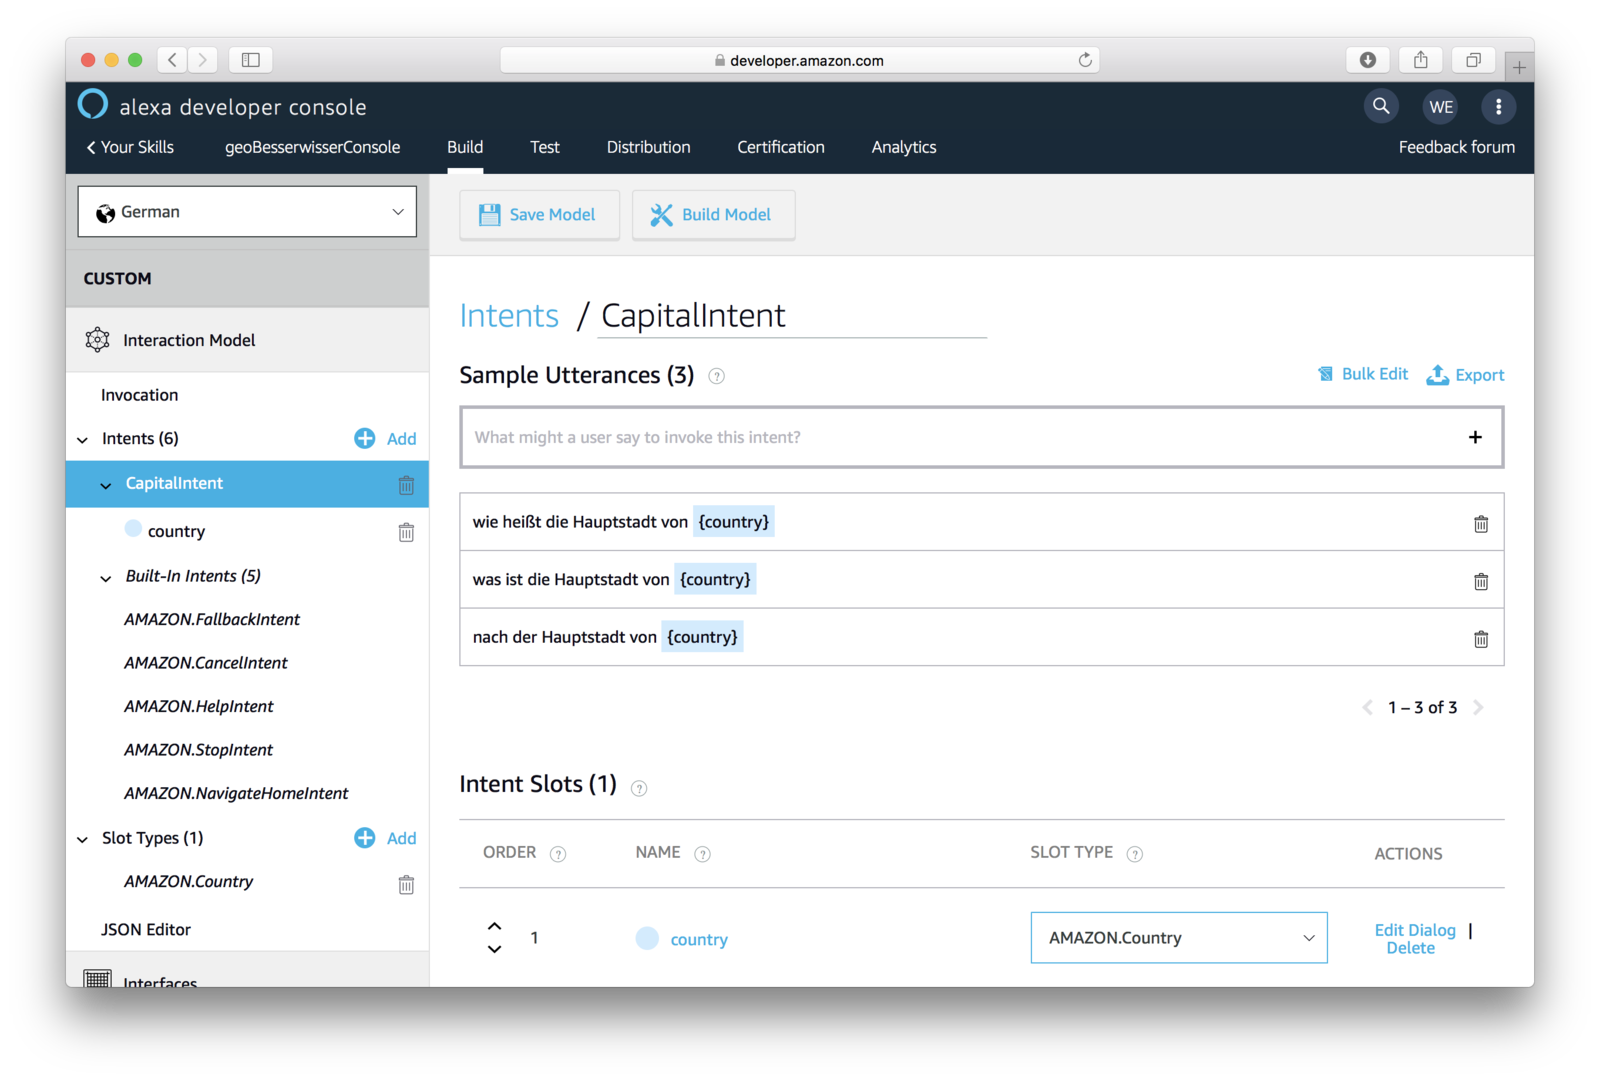Click the Interaction Model gear icon
This screenshot has width=1600, height=1081.
pyautogui.click(x=97, y=340)
